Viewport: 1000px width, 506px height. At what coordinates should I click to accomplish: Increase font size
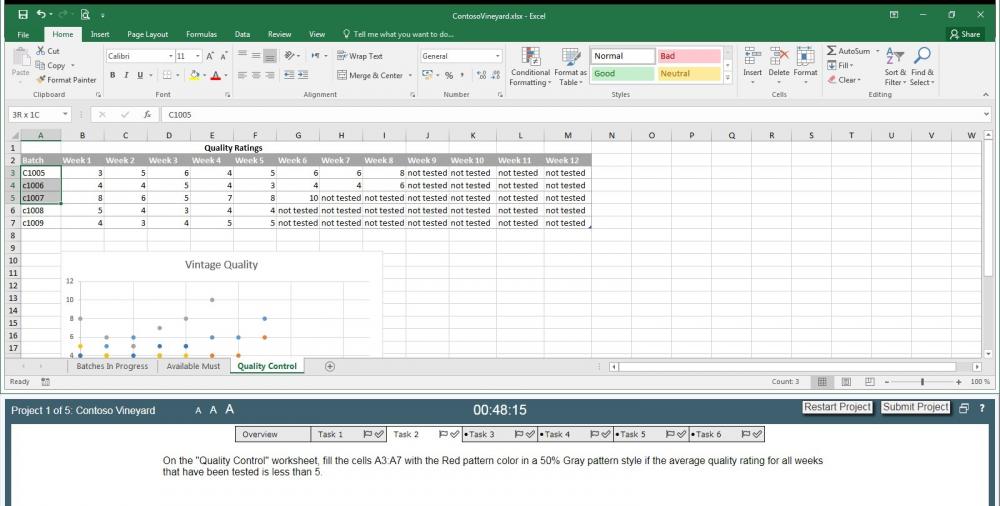pos(210,56)
